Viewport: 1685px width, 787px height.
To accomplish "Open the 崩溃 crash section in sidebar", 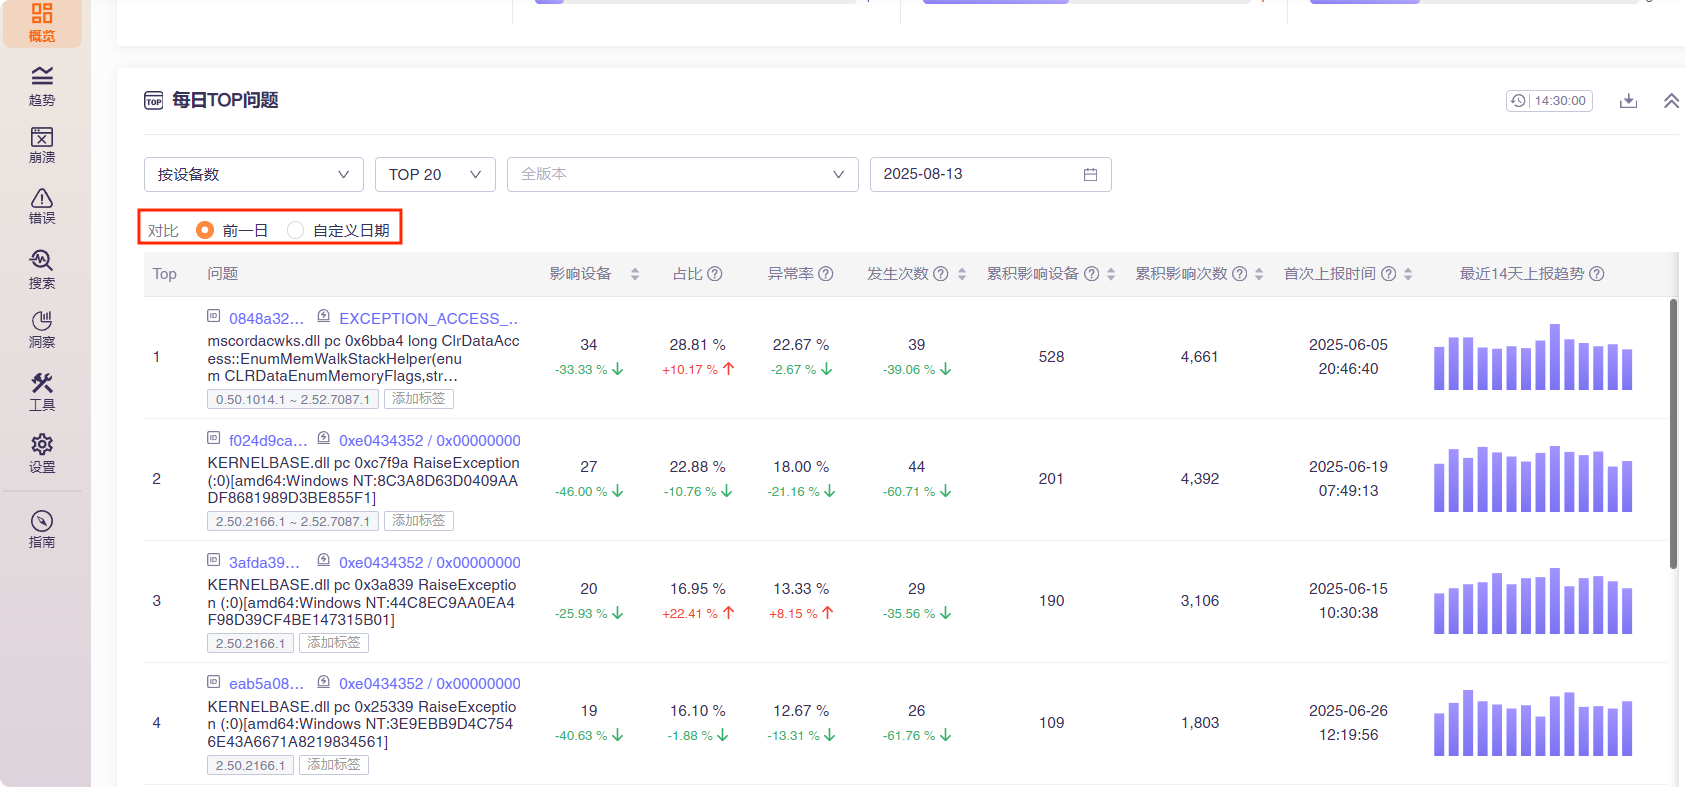I will tap(42, 145).
